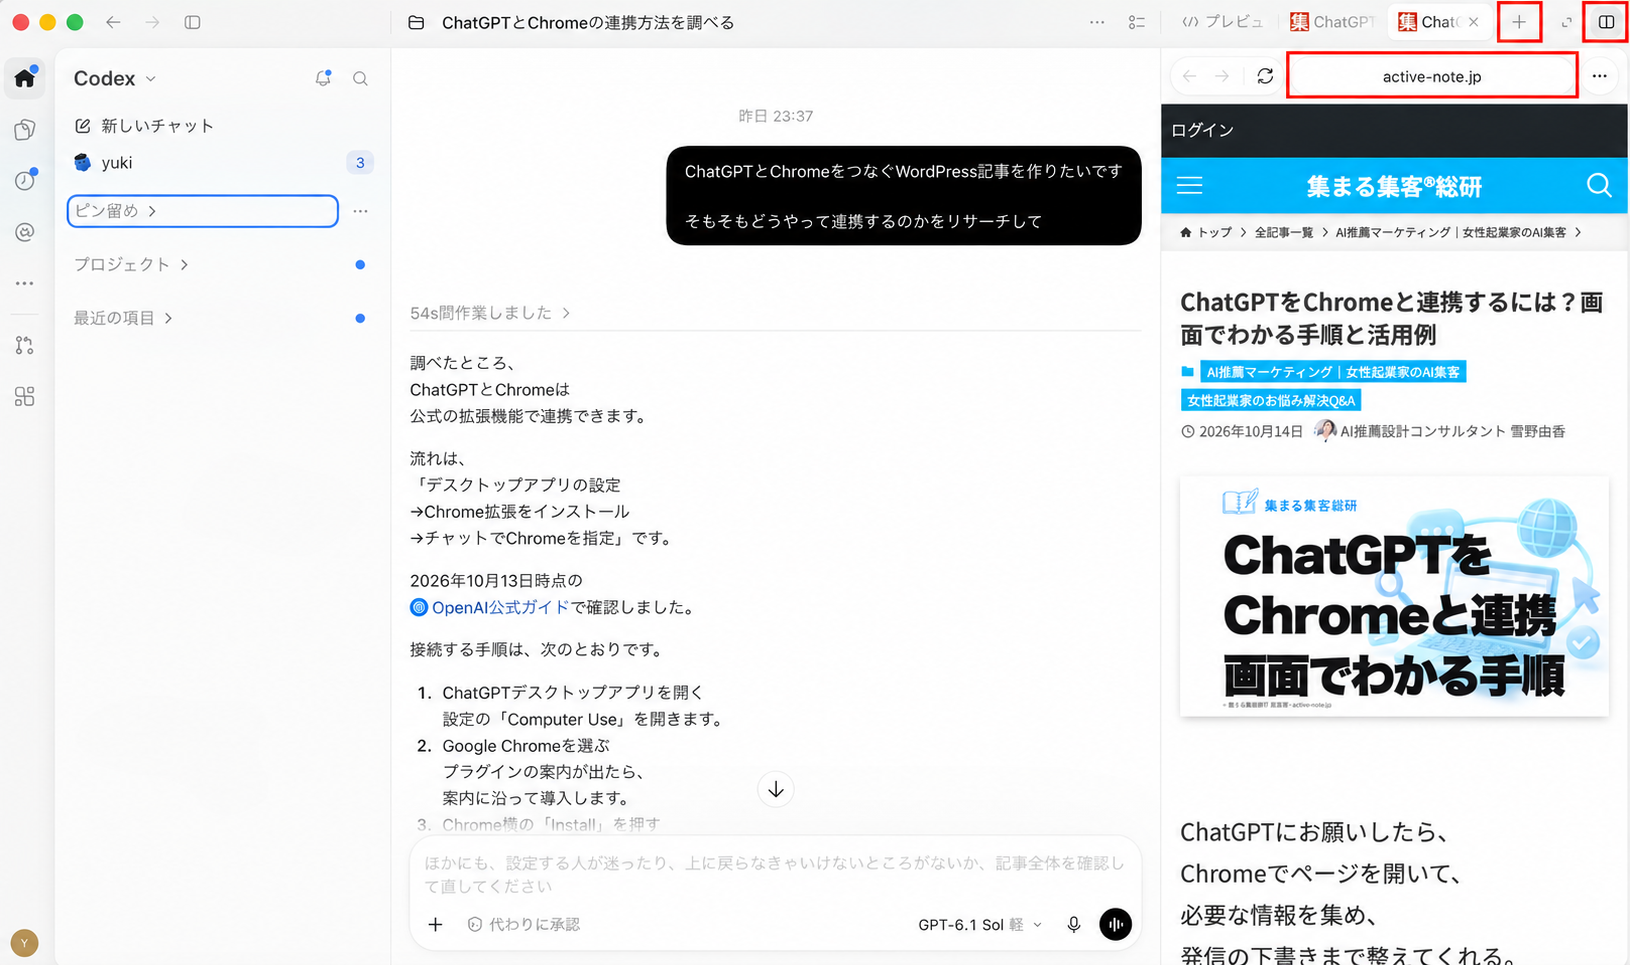Expand the 最近の項目 section
Screen dimensions: 1630x965
point(124,317)
